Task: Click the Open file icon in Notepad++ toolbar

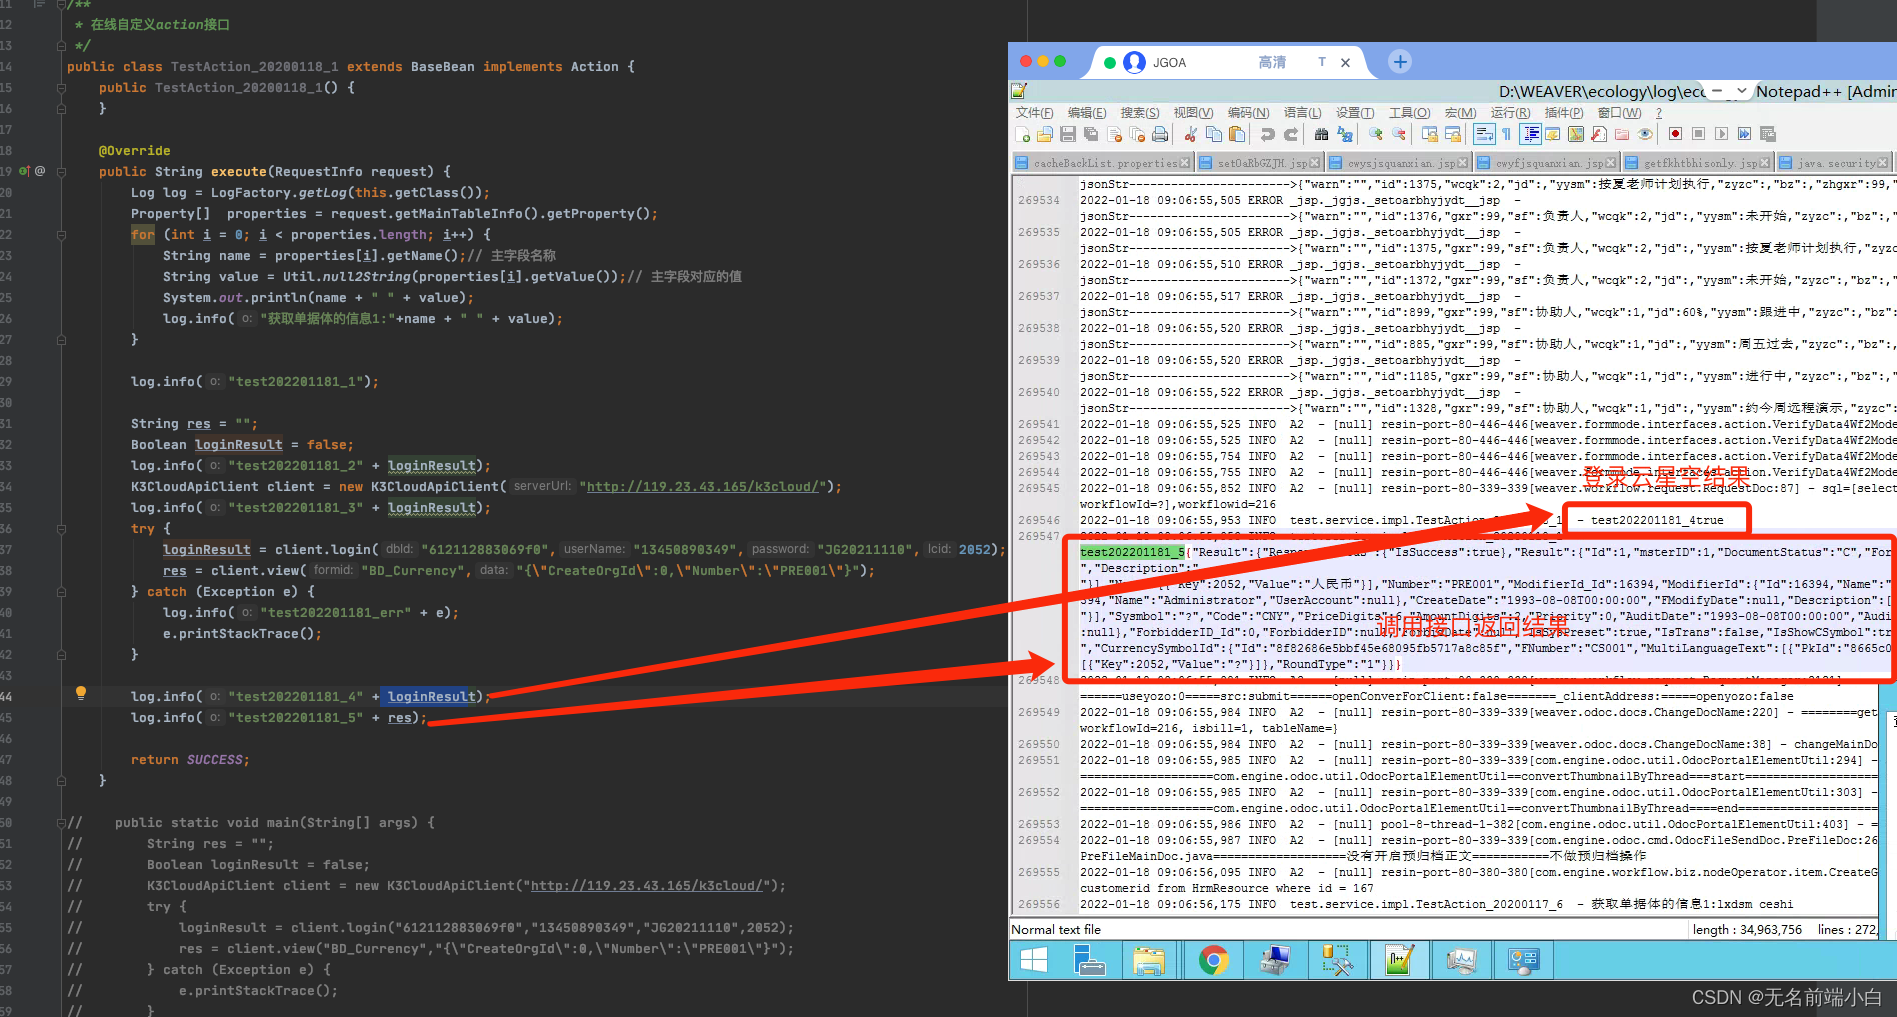Action: point(1045,134)
